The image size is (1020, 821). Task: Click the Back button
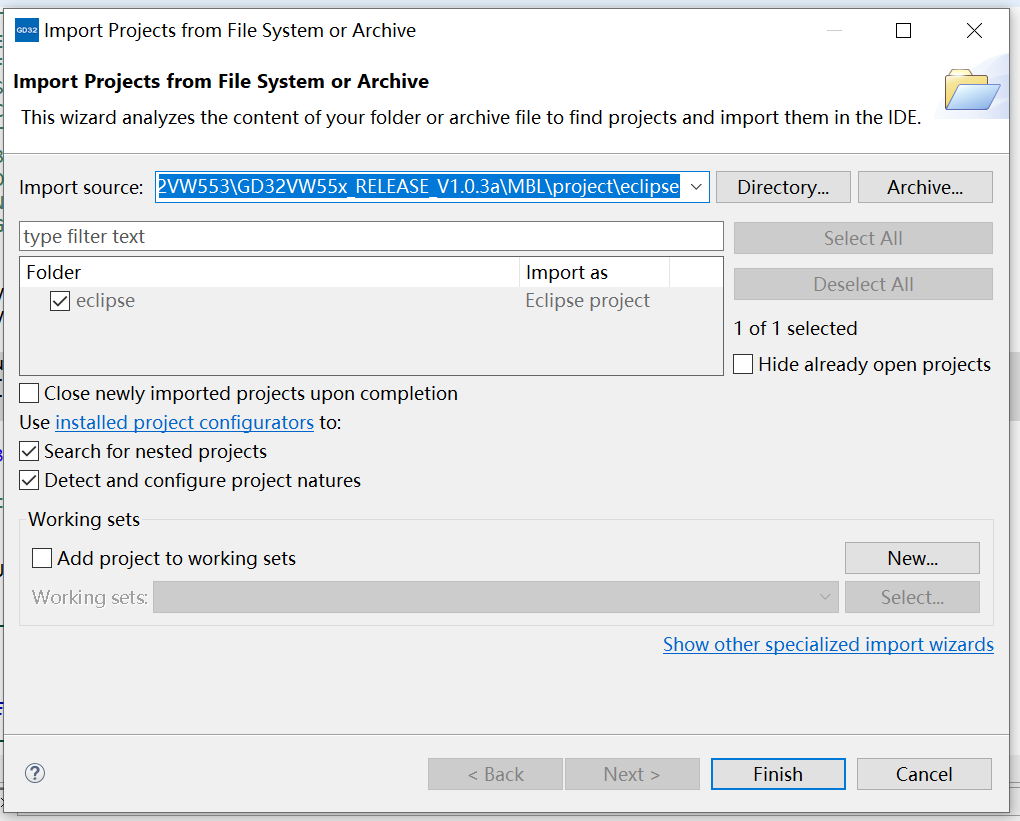point(495,774)
